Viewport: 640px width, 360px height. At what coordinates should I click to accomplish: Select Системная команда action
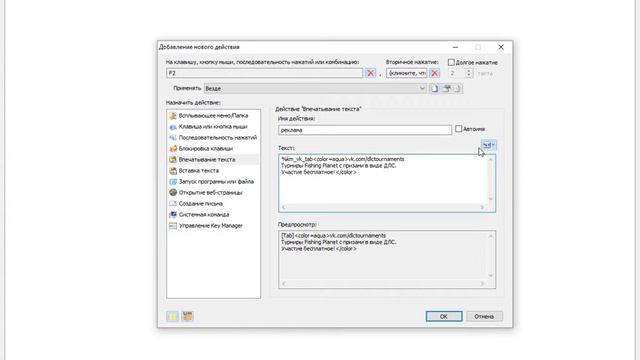pyautogui.click(x=213, y=215)
